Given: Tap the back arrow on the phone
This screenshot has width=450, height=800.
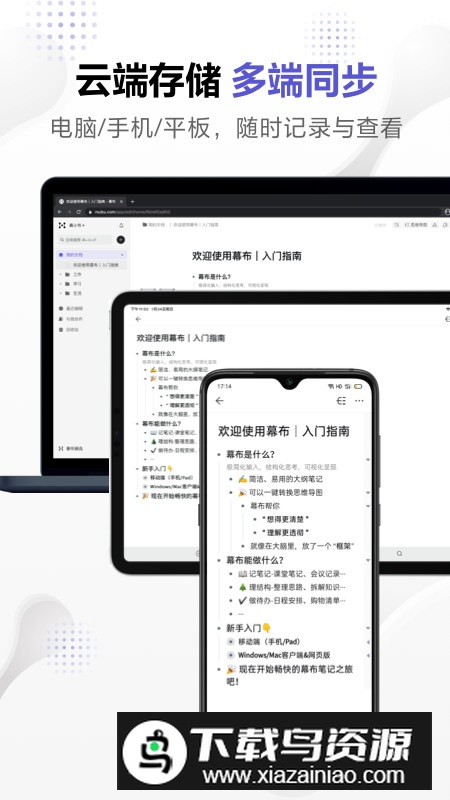Looking at the screenshot, I should [220, 401].
